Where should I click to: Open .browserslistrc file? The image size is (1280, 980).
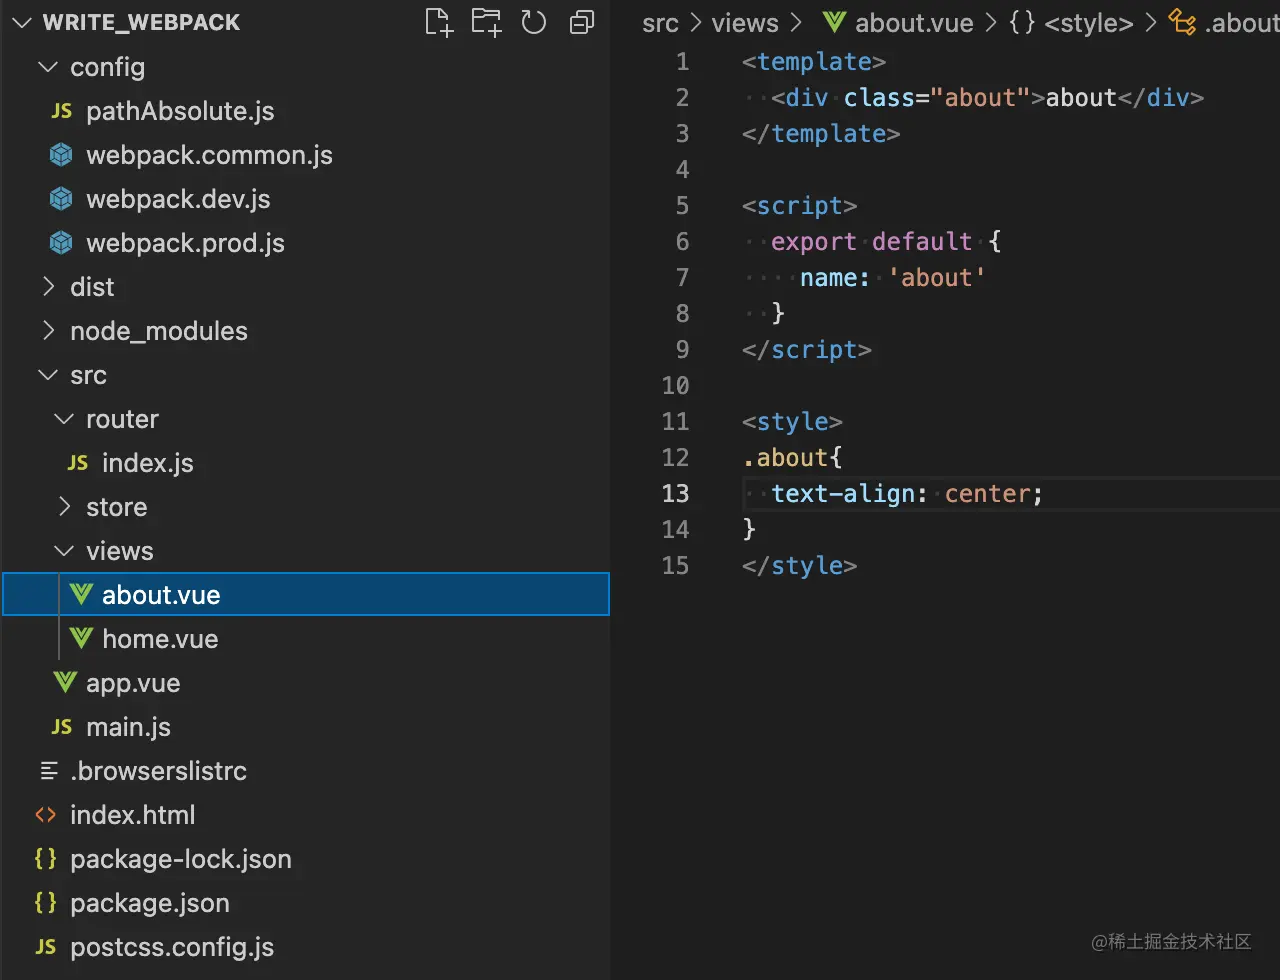[305, 771]
